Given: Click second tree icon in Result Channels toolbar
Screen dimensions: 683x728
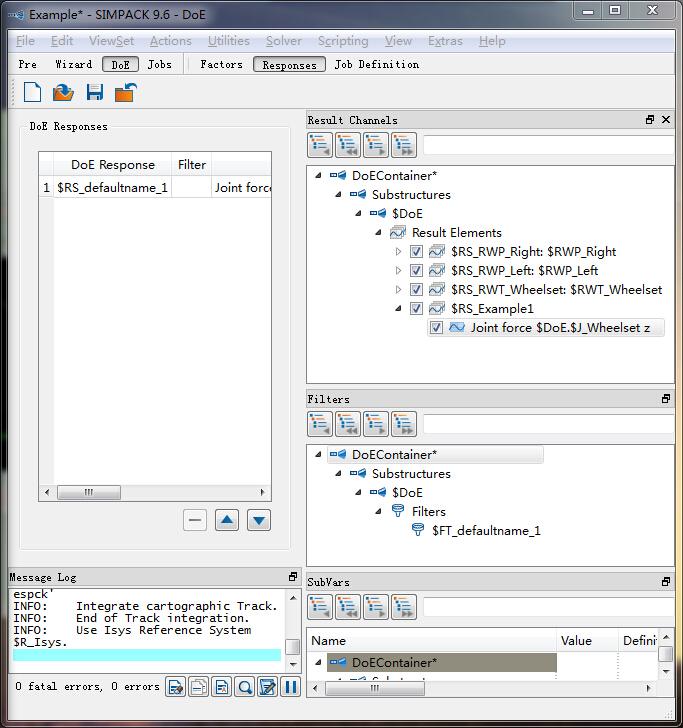Looking at the screenshot, I should pyautogui.click(x=348, y=145).
